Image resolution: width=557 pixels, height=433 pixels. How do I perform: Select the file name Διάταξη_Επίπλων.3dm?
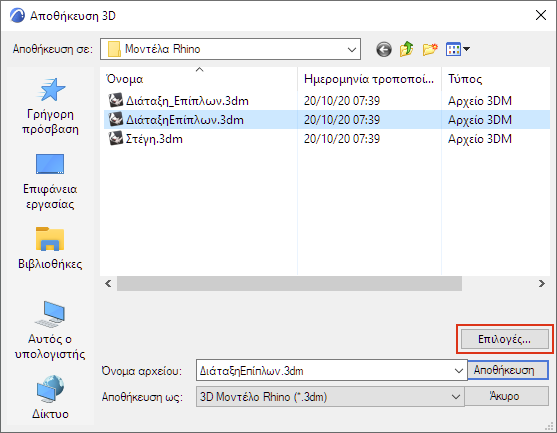coord(187,101)
